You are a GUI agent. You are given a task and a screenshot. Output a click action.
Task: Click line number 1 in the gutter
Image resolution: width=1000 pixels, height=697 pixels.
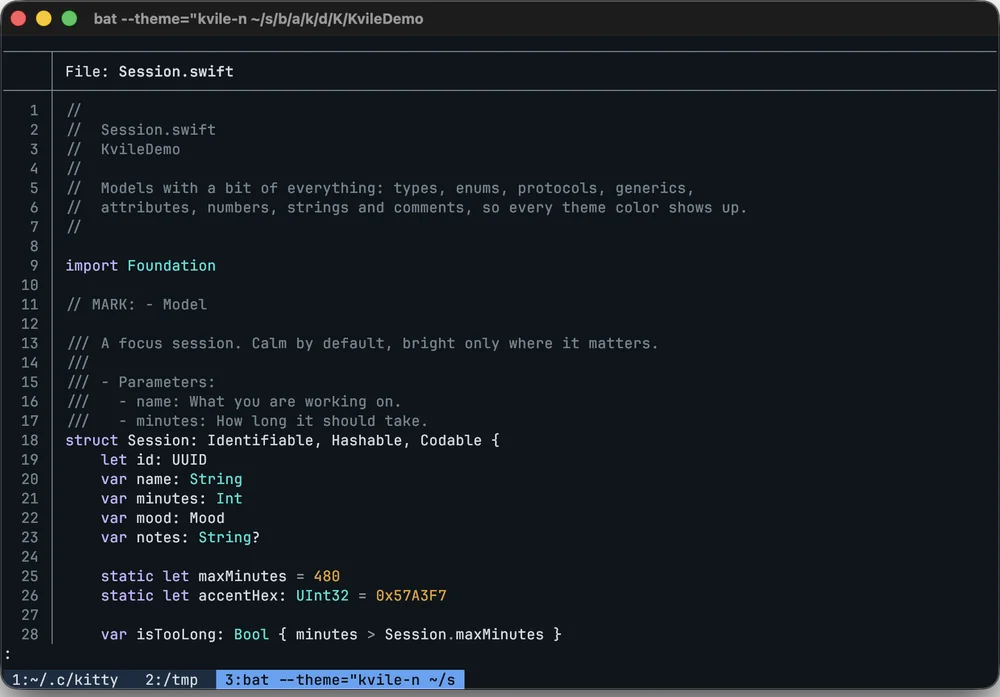tap(34, 111)
